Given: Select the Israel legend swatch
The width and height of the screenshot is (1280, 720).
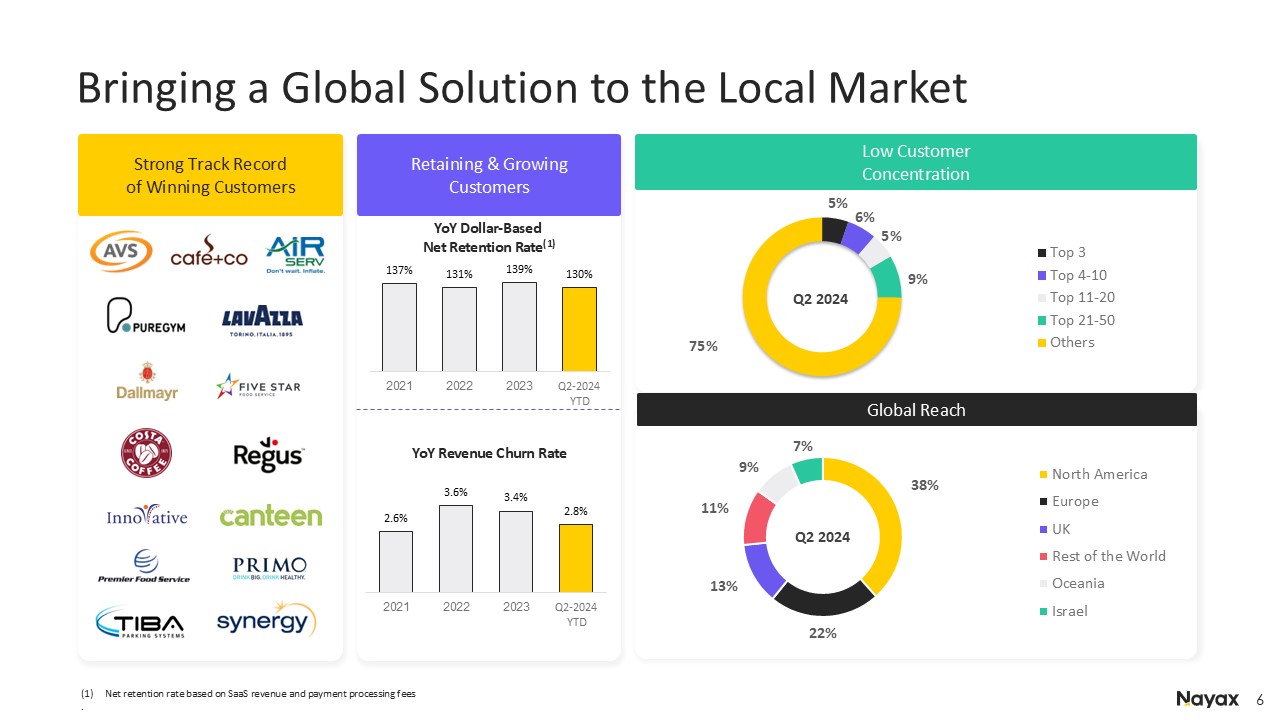Looking at the screenshot, I should [x=1044, y=611].
